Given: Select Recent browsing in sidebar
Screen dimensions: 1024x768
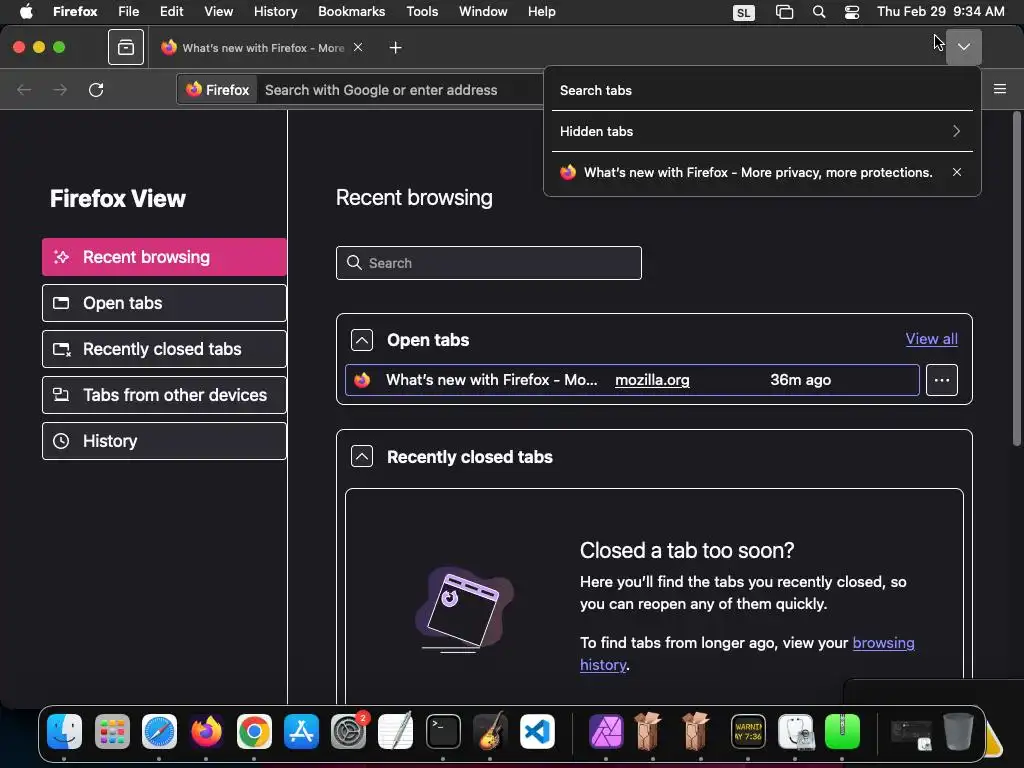Looking at the screenshot, I should pos(165,257).
